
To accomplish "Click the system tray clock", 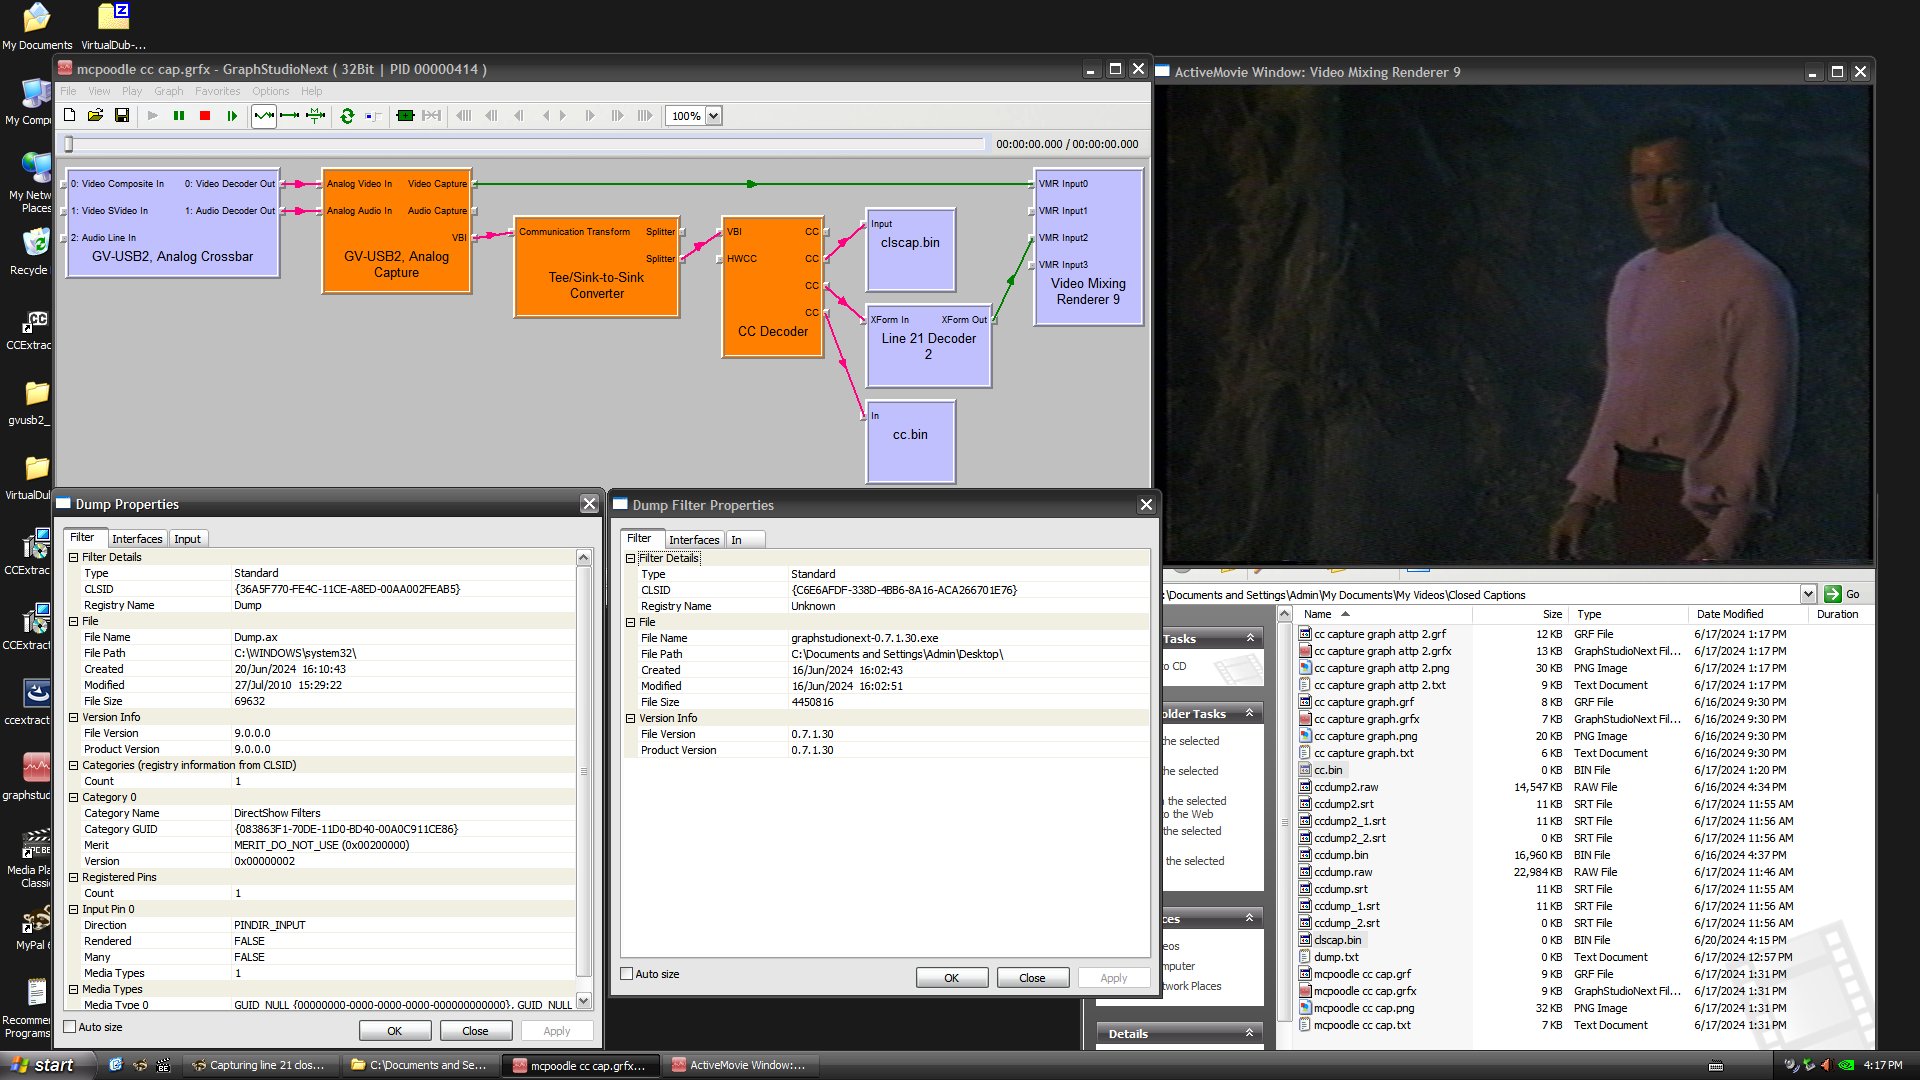I will click(x=1883, y=1065).
